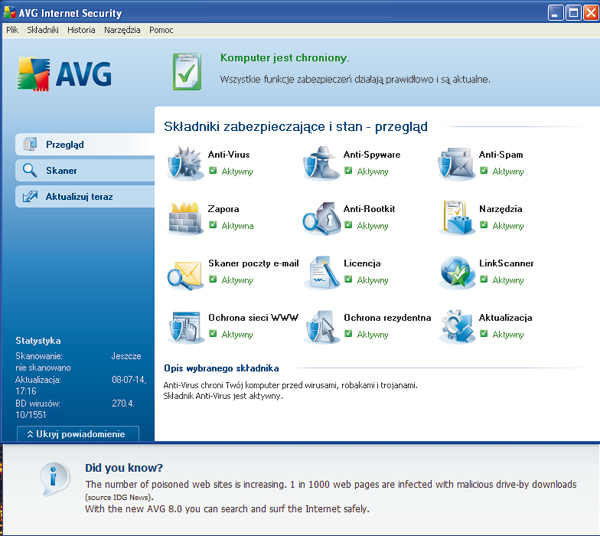
Task: Collapse notification with Ukryj powiadomienie
Action: [x=77, y=434]
